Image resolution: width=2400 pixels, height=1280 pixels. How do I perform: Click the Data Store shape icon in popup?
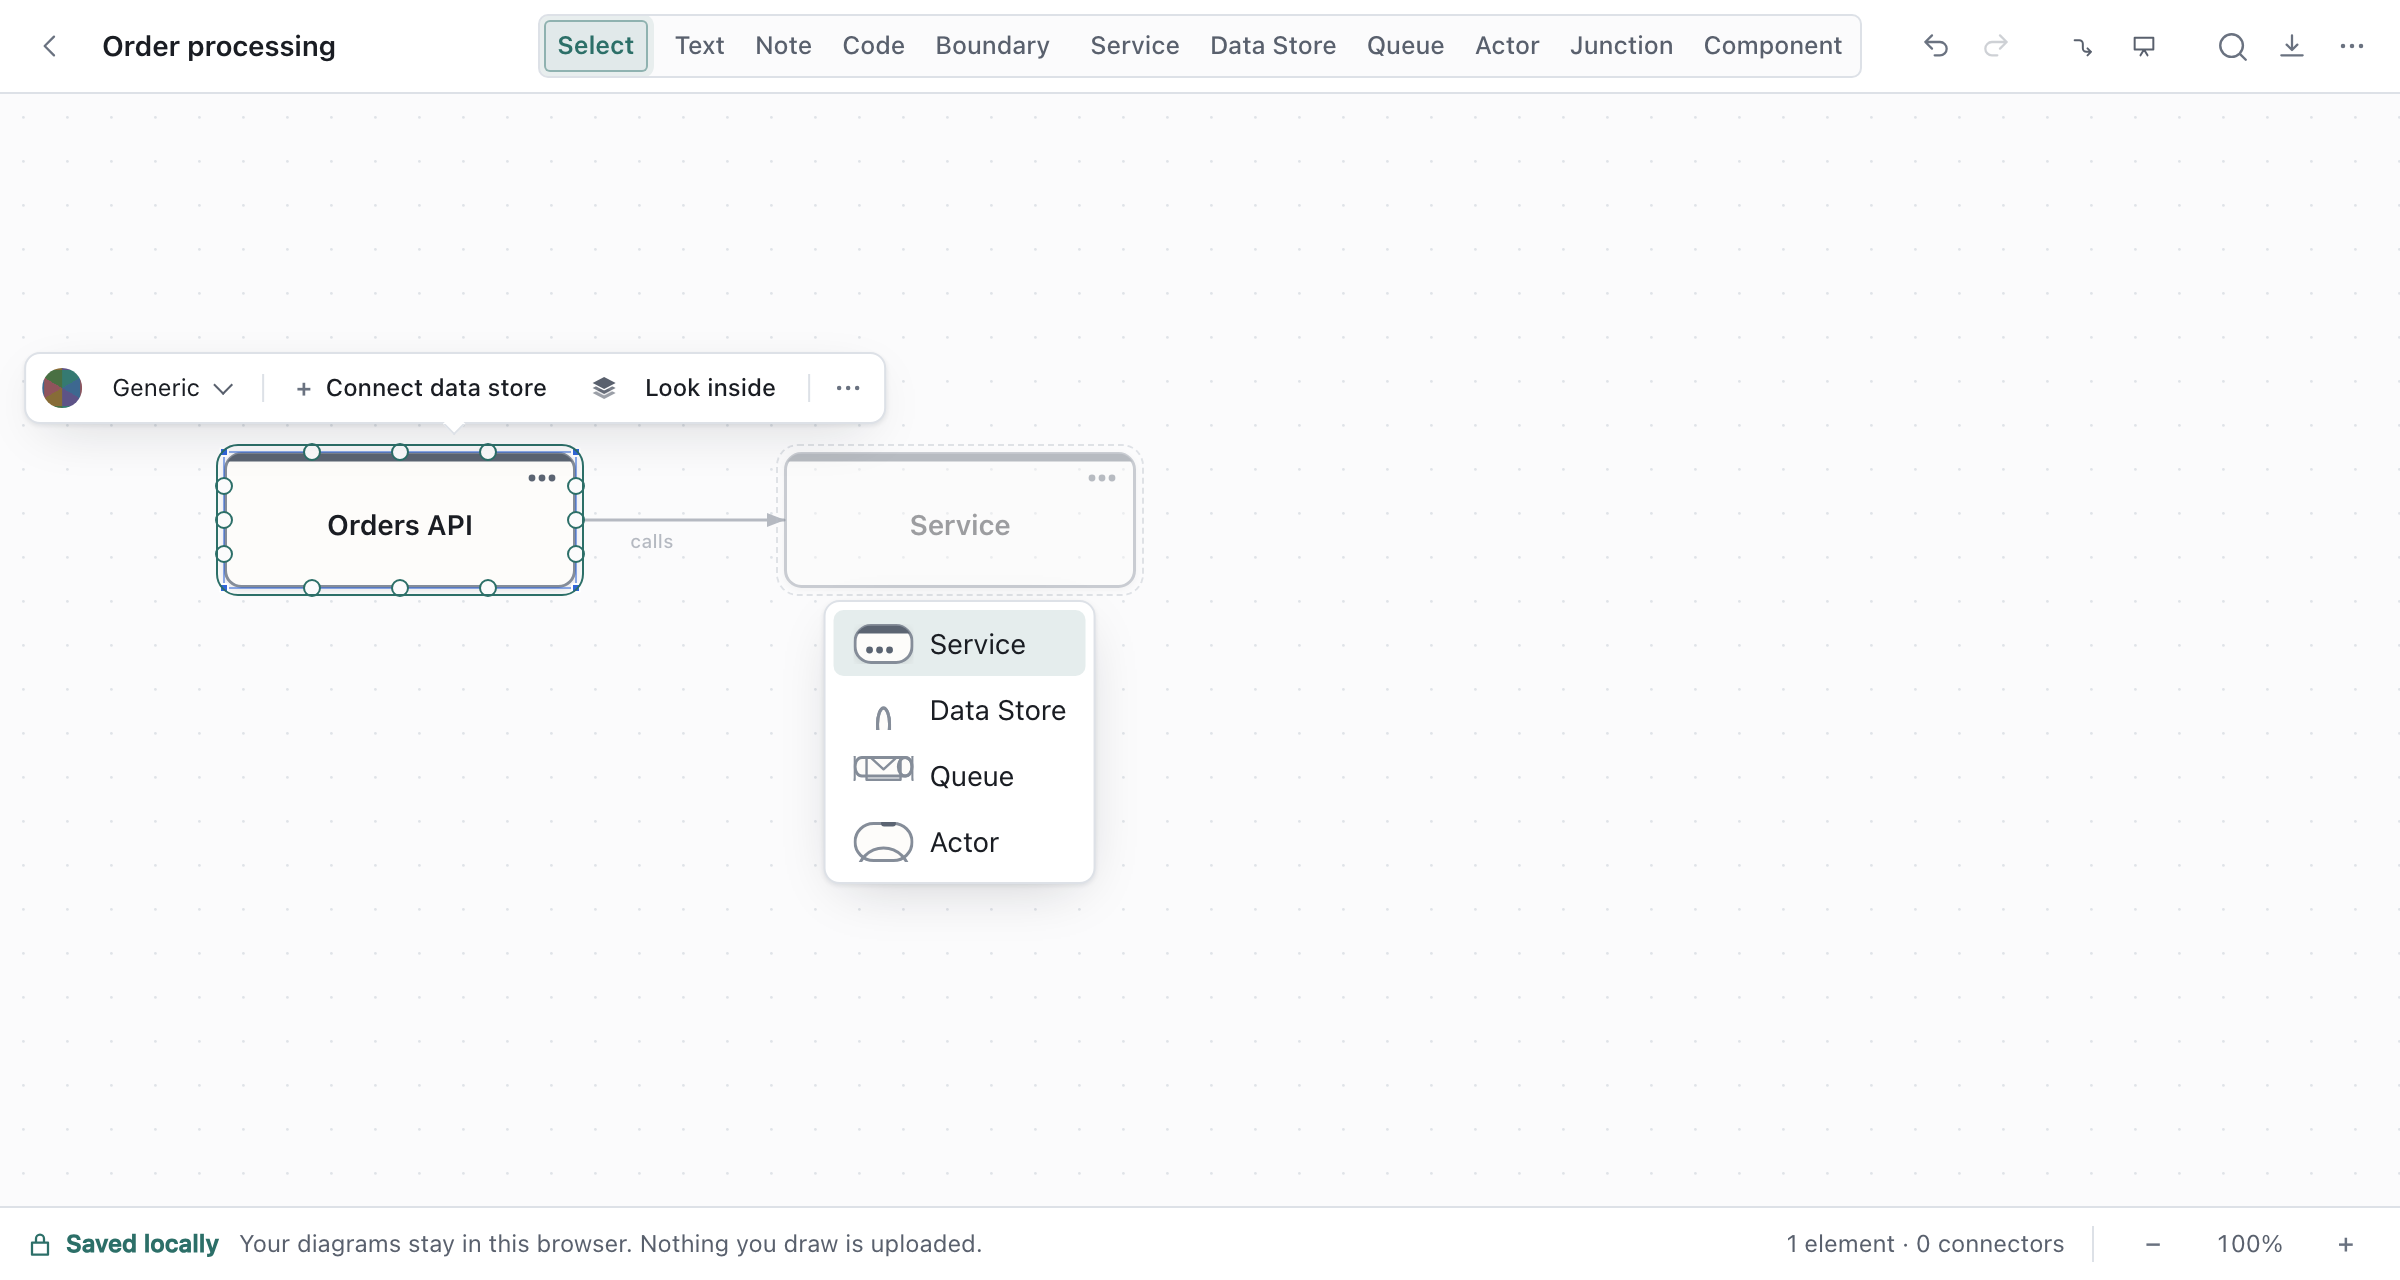pos(883,717)
